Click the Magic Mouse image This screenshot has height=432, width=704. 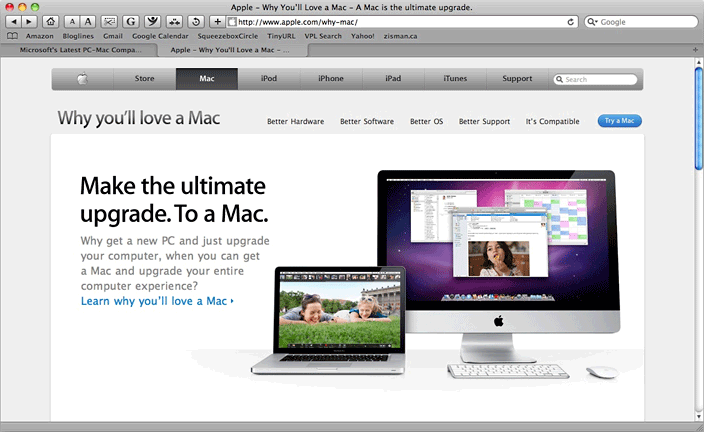click(602, 372)
